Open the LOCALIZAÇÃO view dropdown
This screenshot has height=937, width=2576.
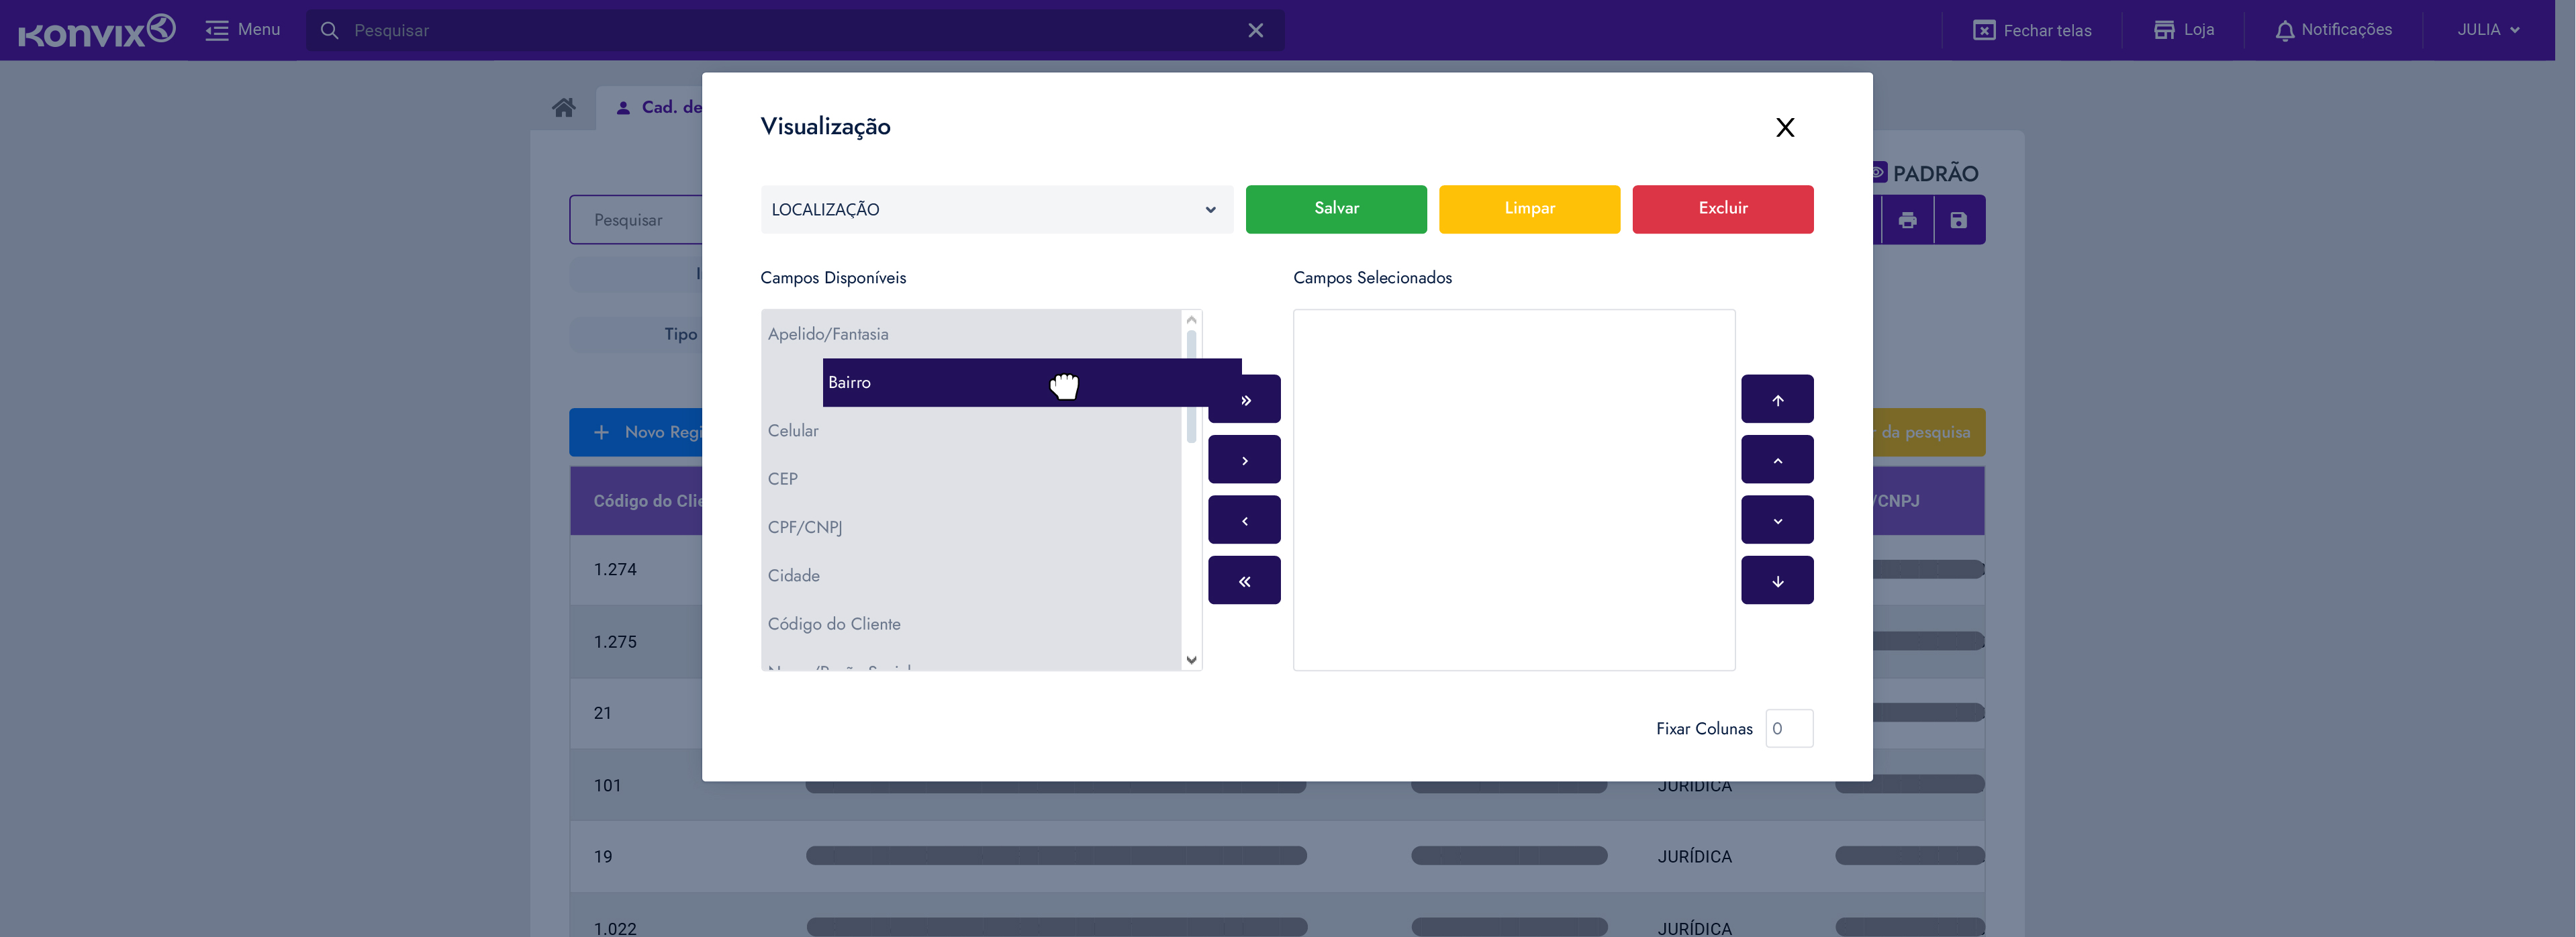(x=995, y=209)
